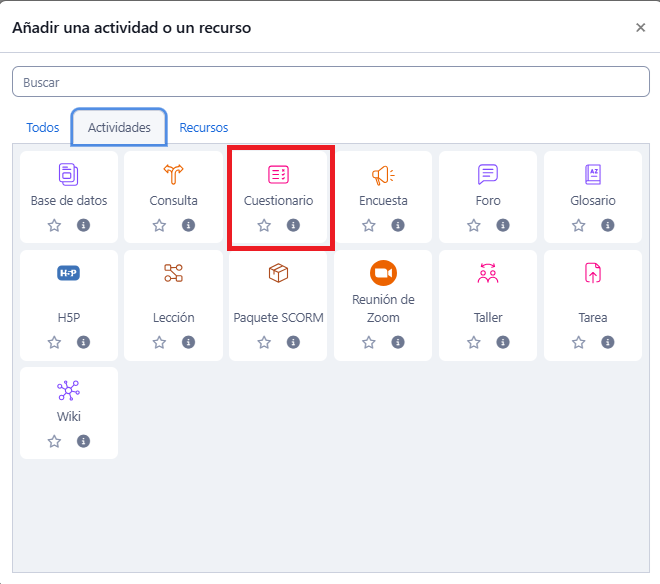
Task: Switch to the Todos tab
Action: tap(43, 128)
